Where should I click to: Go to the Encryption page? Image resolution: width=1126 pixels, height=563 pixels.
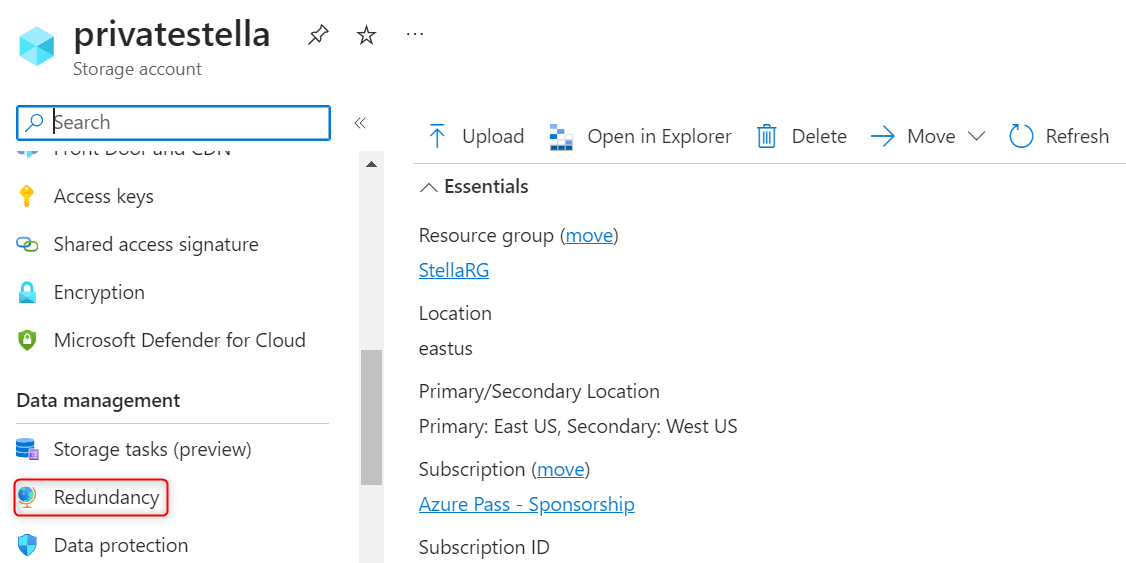coord(99,292)
